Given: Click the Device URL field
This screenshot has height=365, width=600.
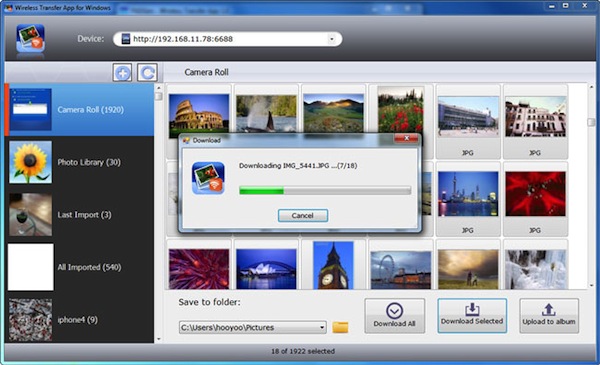Looking at the screenshot, I should pyautogui.click(x=227, y=39).
